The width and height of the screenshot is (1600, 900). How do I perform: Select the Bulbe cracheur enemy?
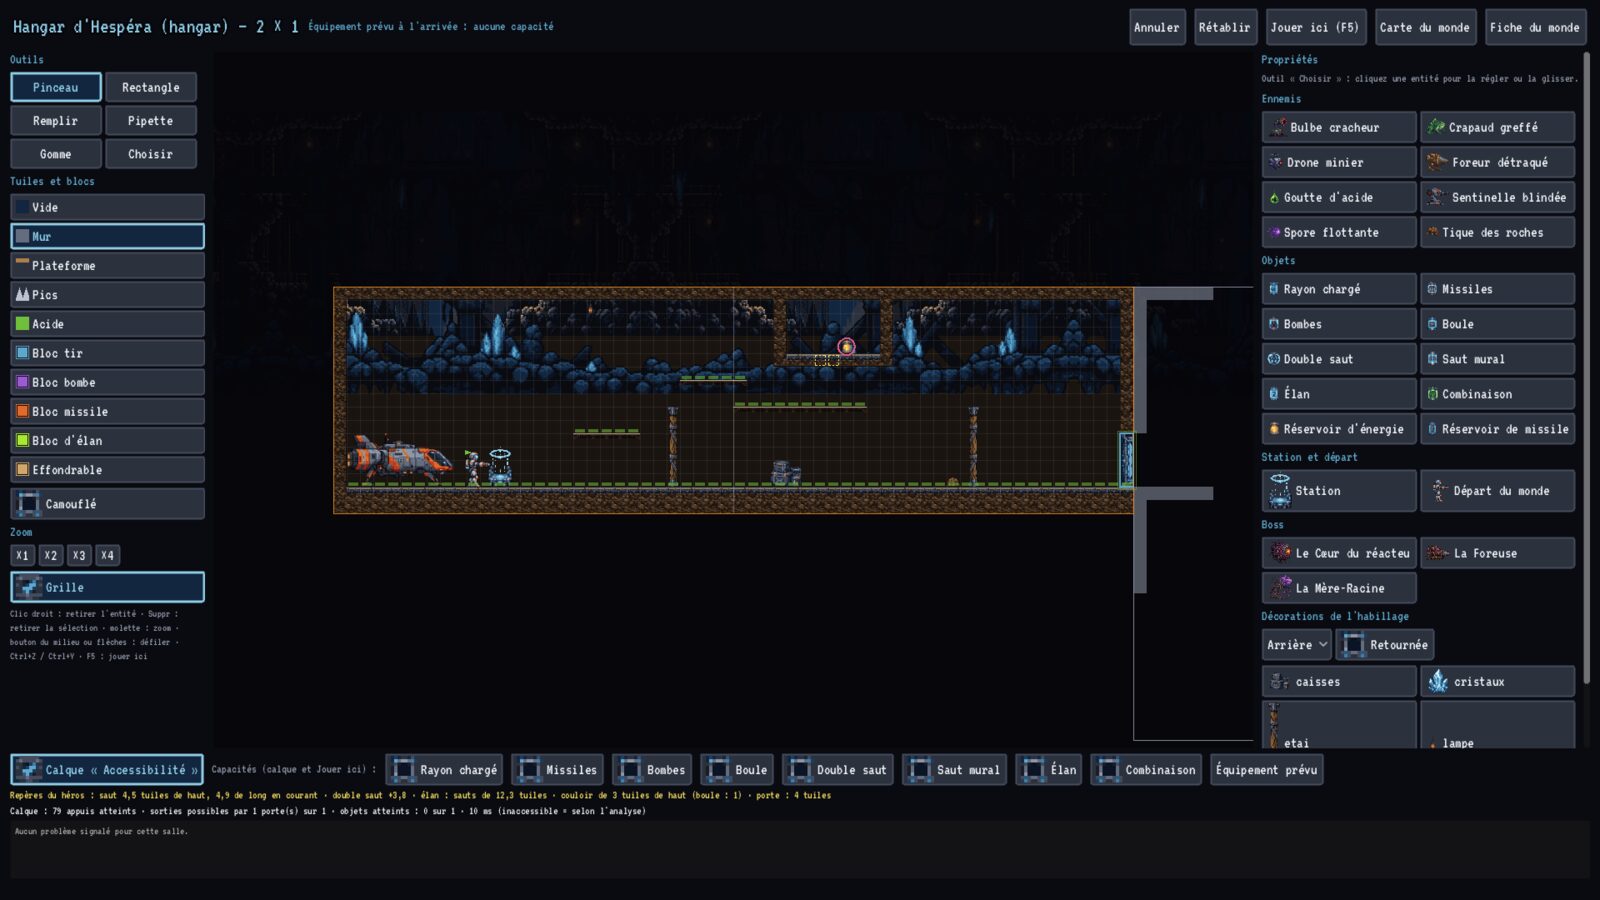(1339, 127)
